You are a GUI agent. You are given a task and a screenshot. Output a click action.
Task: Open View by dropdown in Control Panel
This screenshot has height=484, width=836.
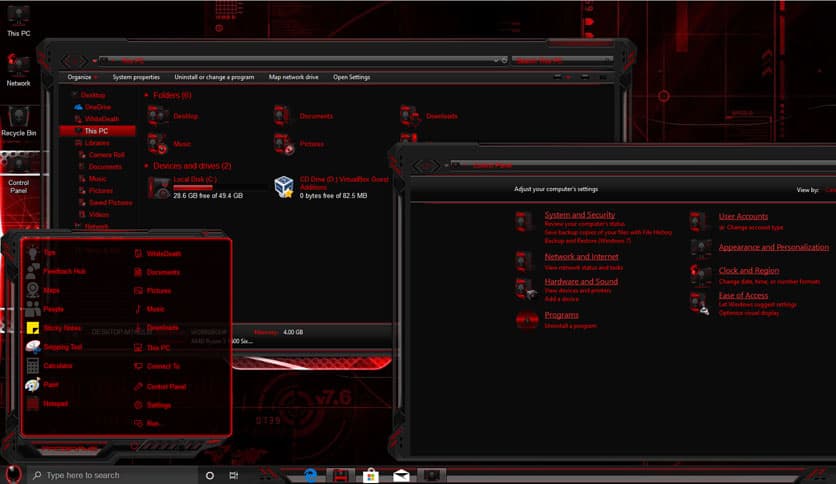(830, 190)
